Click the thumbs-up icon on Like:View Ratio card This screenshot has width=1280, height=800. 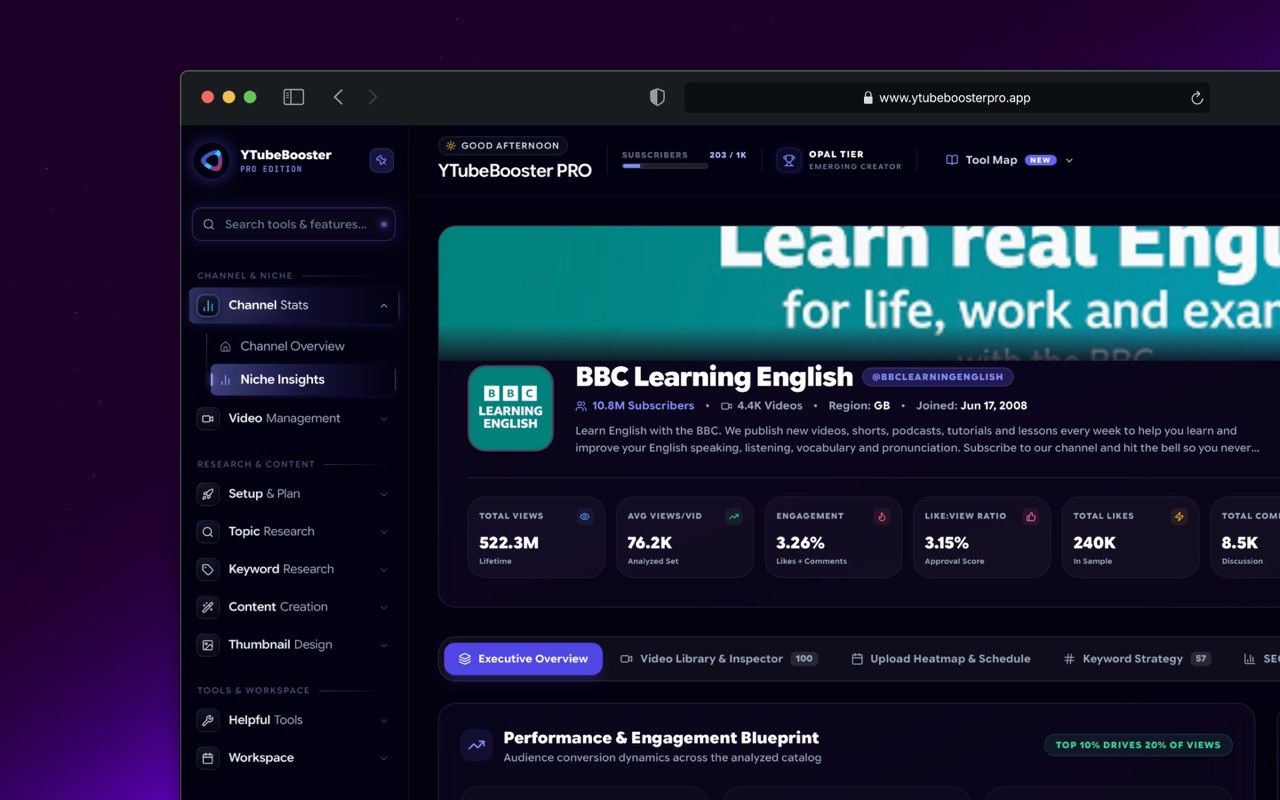tap(1030, 517)
